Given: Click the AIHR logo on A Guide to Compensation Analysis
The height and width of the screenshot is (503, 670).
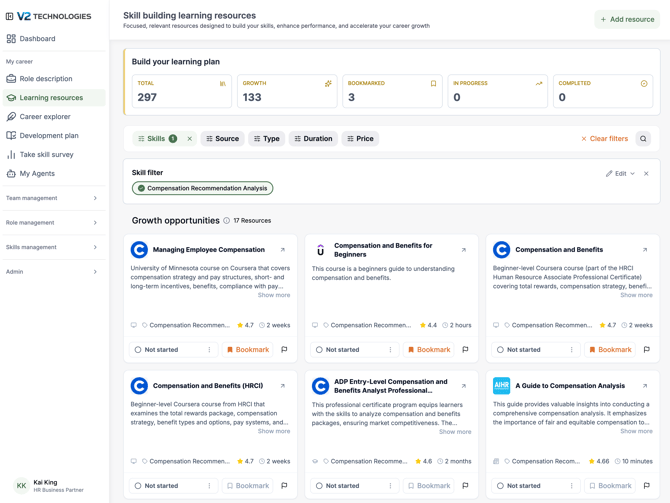Looking at the screenshot, I should pyautogui.click(x=502, y=385).
